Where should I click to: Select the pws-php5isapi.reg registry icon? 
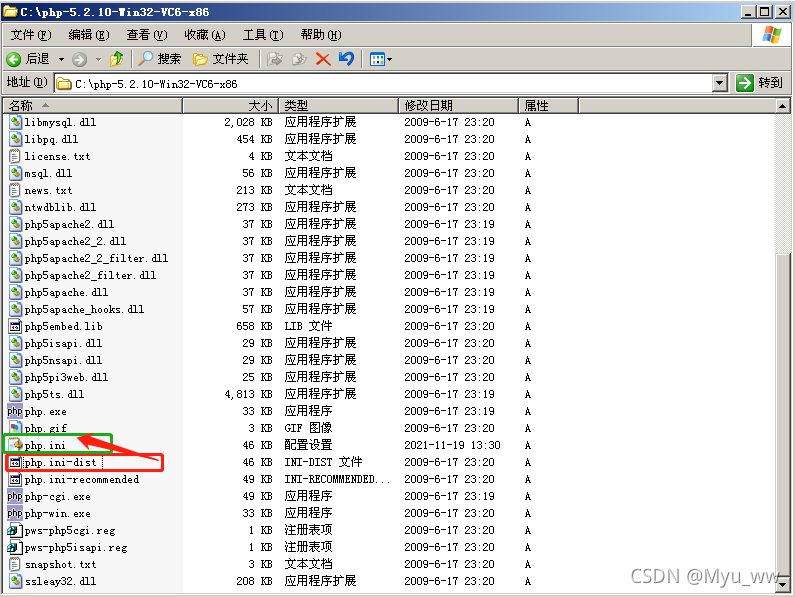coord(15,547)
